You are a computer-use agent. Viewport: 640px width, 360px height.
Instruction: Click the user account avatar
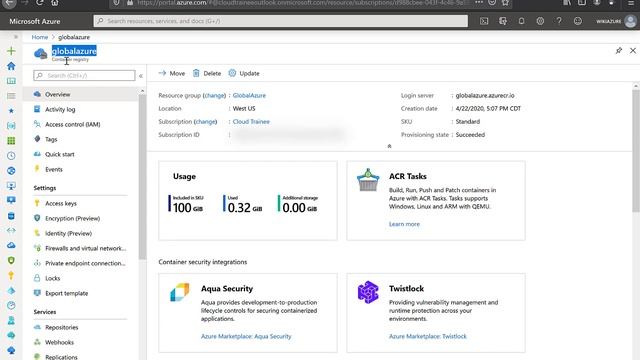631,21
